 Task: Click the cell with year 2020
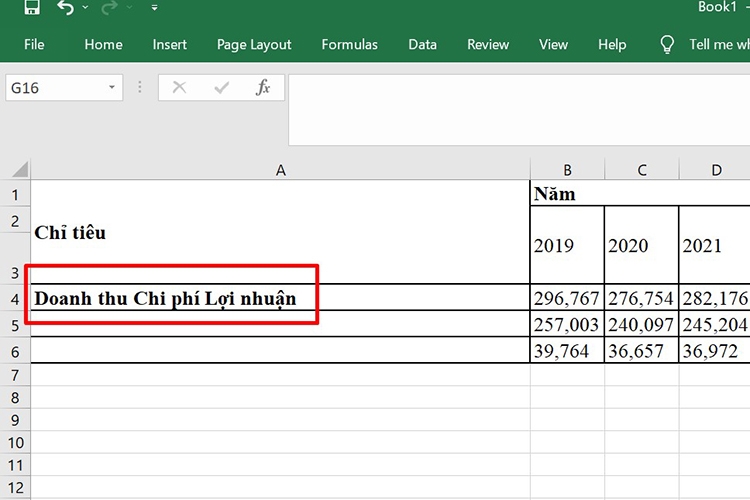point(641,245)
